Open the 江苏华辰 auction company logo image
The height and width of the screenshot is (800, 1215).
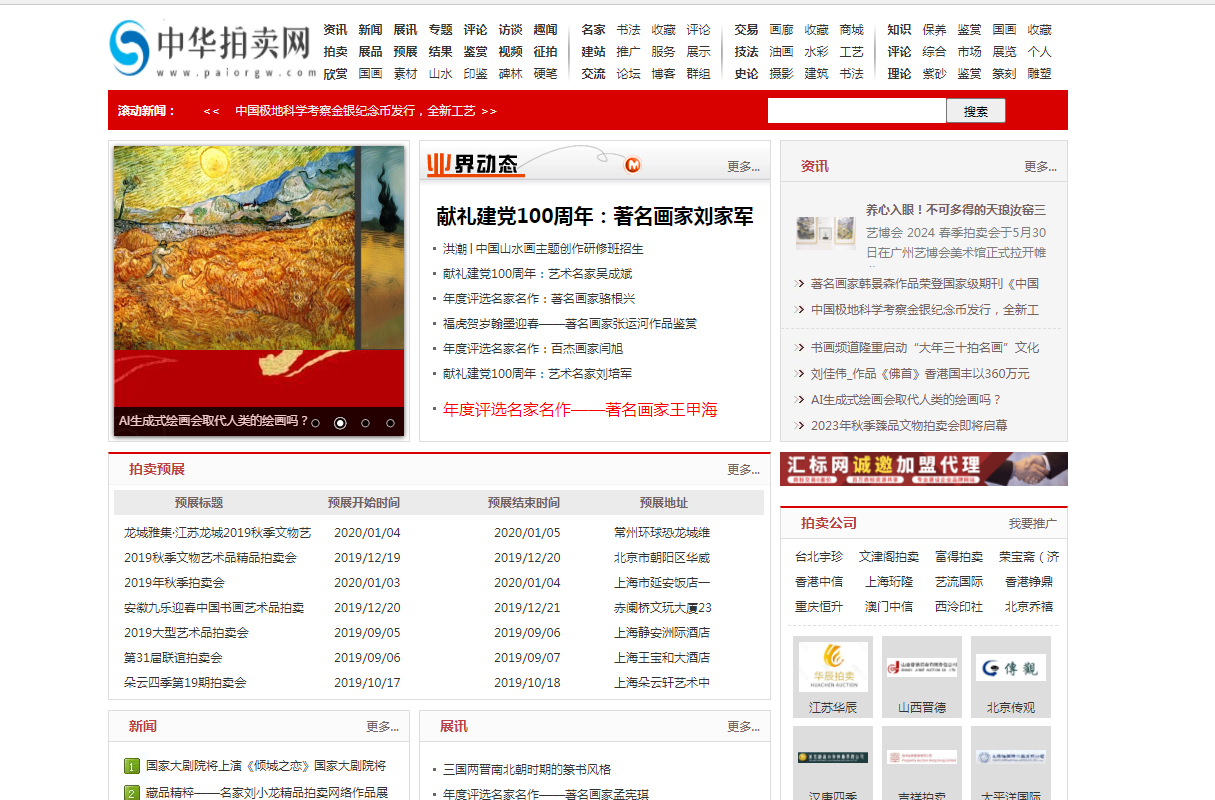pyautogui.click(x=833, y=667)
